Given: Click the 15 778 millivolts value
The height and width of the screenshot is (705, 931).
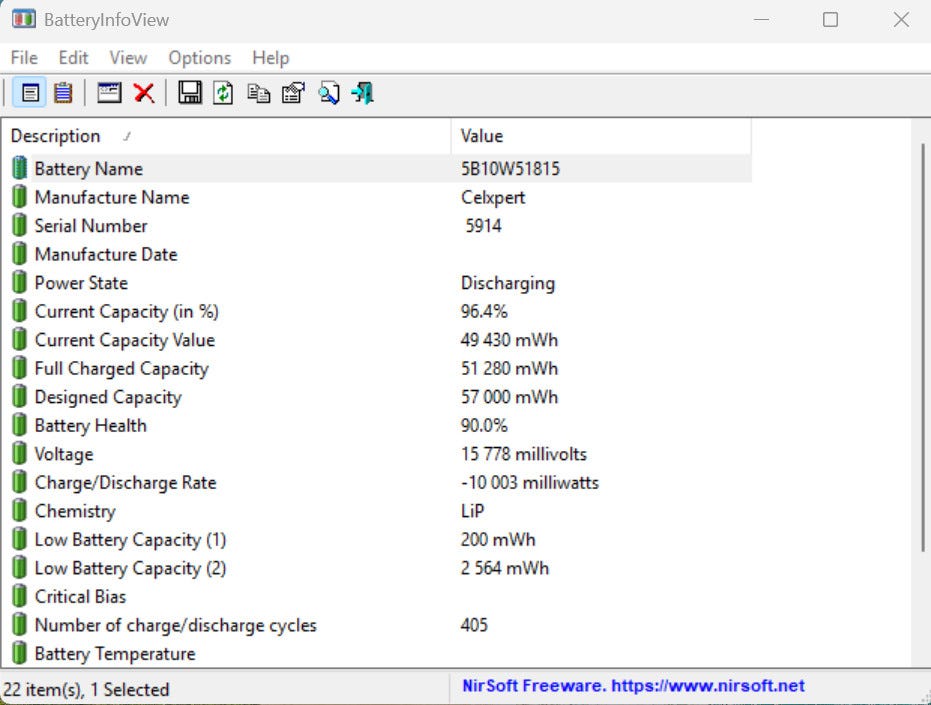Looking at the screenshot, I should click(x=524, y=454).
